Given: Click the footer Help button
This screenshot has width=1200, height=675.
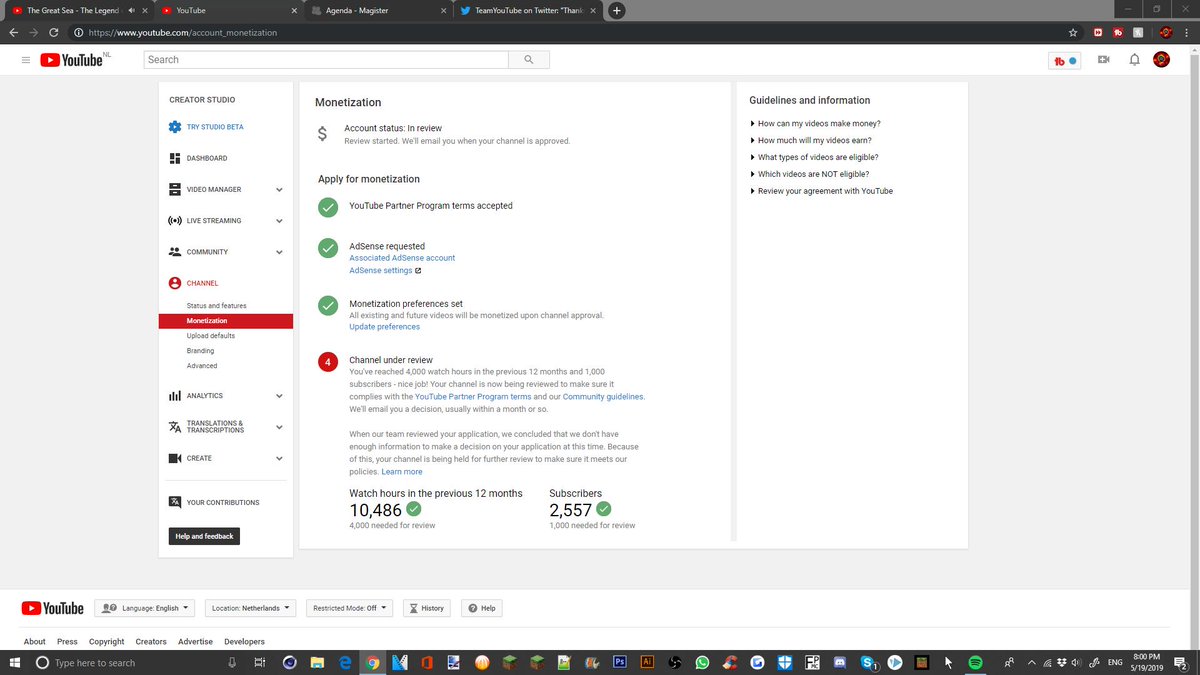Looking at the screenshot, I should [481, 608].
